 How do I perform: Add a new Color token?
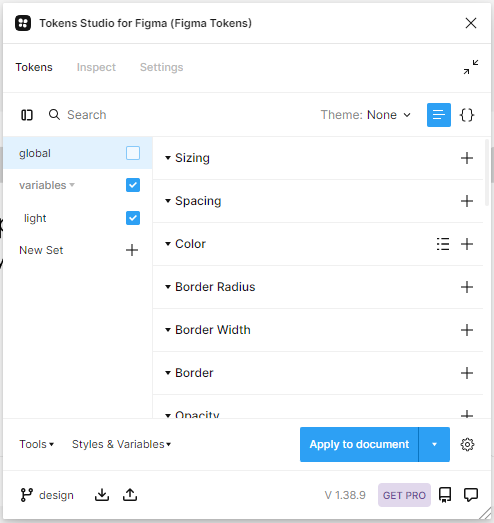click(467, 244)
